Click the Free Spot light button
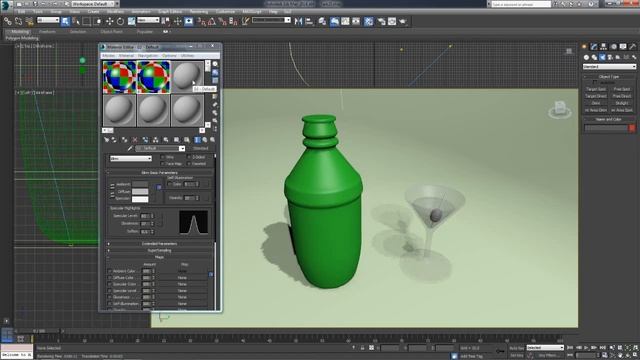 pyautogui.click(x=622, y=89)
